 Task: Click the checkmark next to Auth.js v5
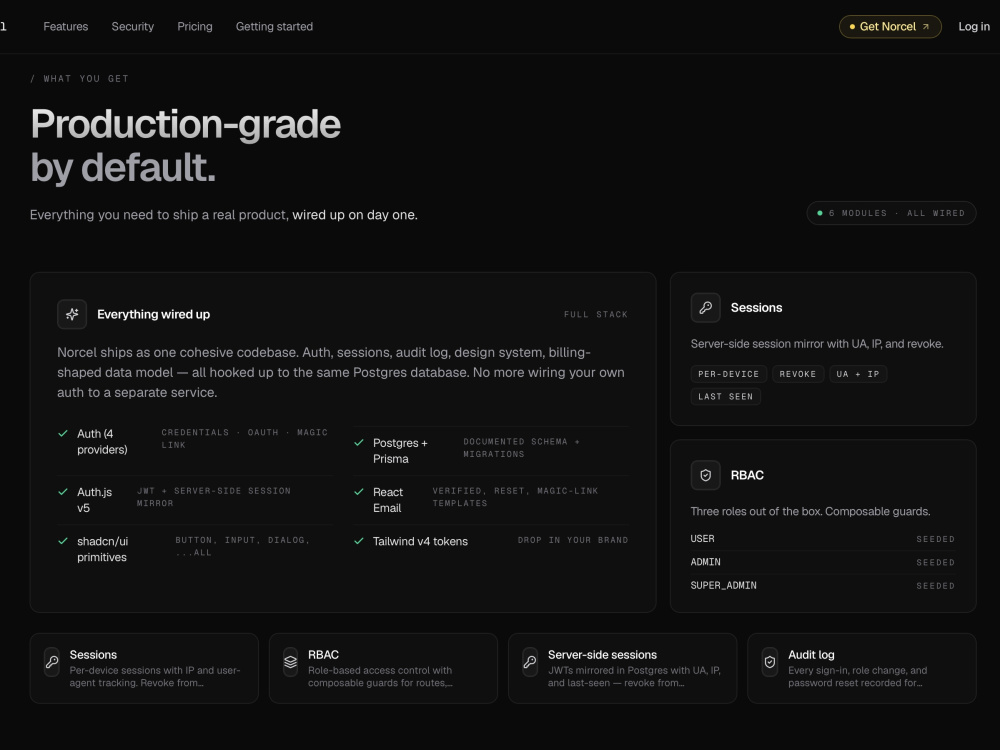pos(63,492)
